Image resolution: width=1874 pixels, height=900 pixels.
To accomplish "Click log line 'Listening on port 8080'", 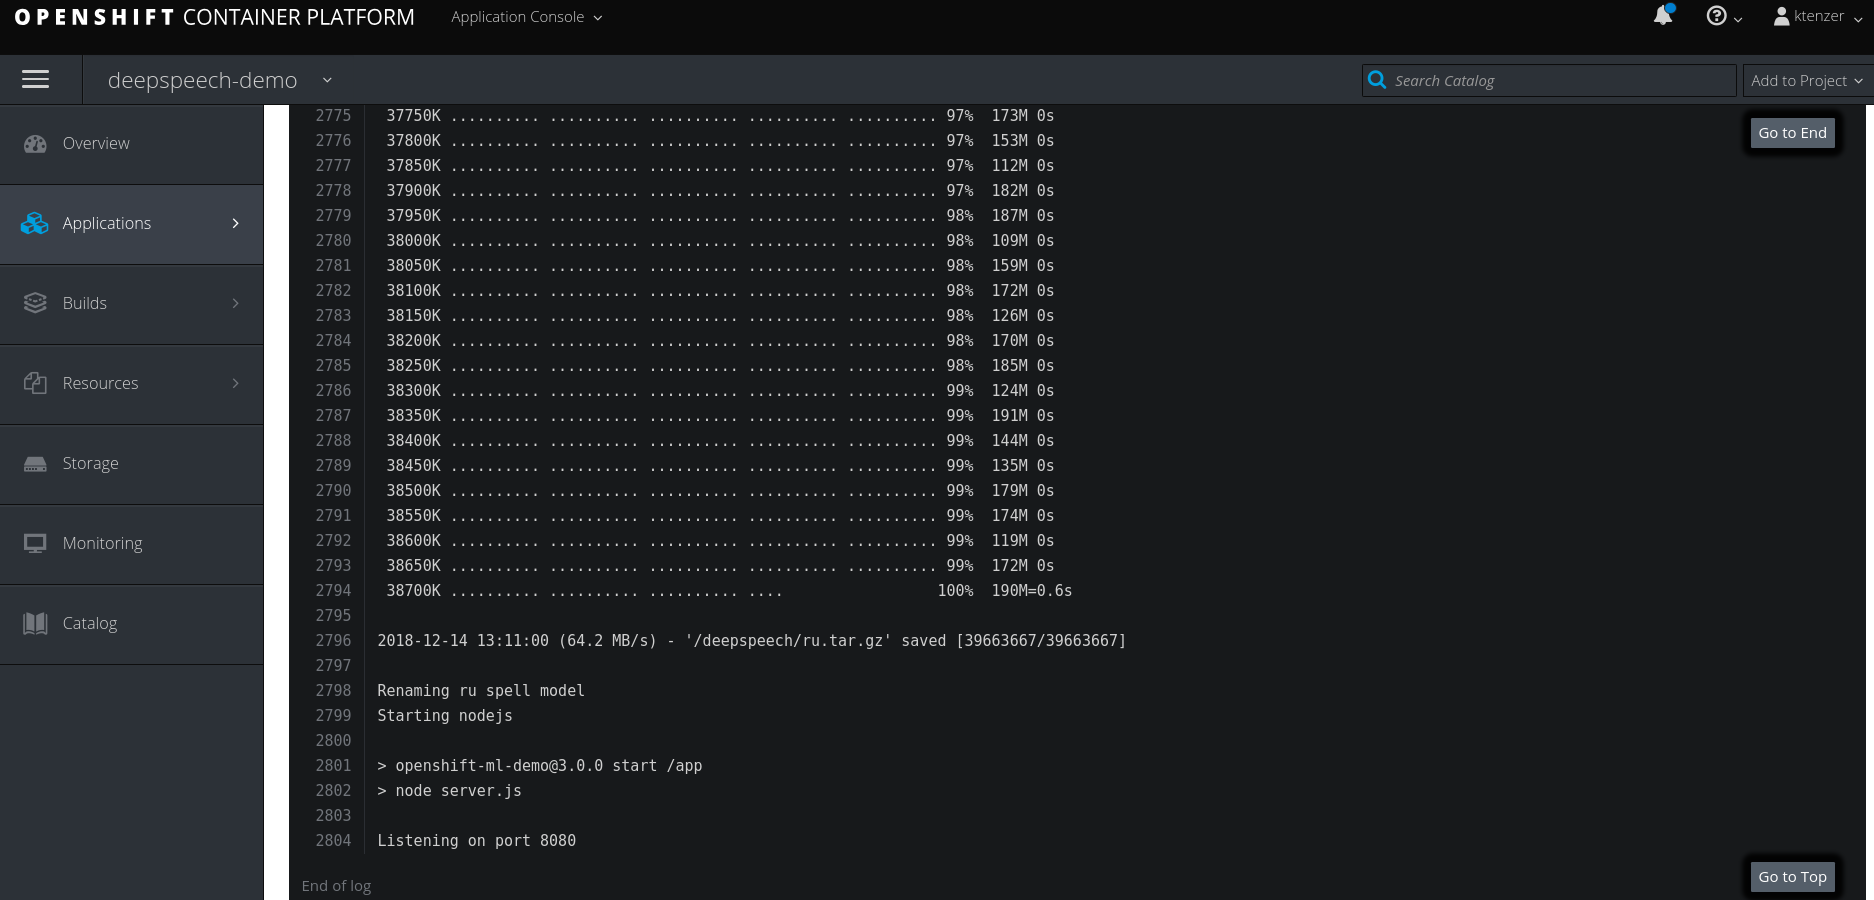I will (476, 841).
